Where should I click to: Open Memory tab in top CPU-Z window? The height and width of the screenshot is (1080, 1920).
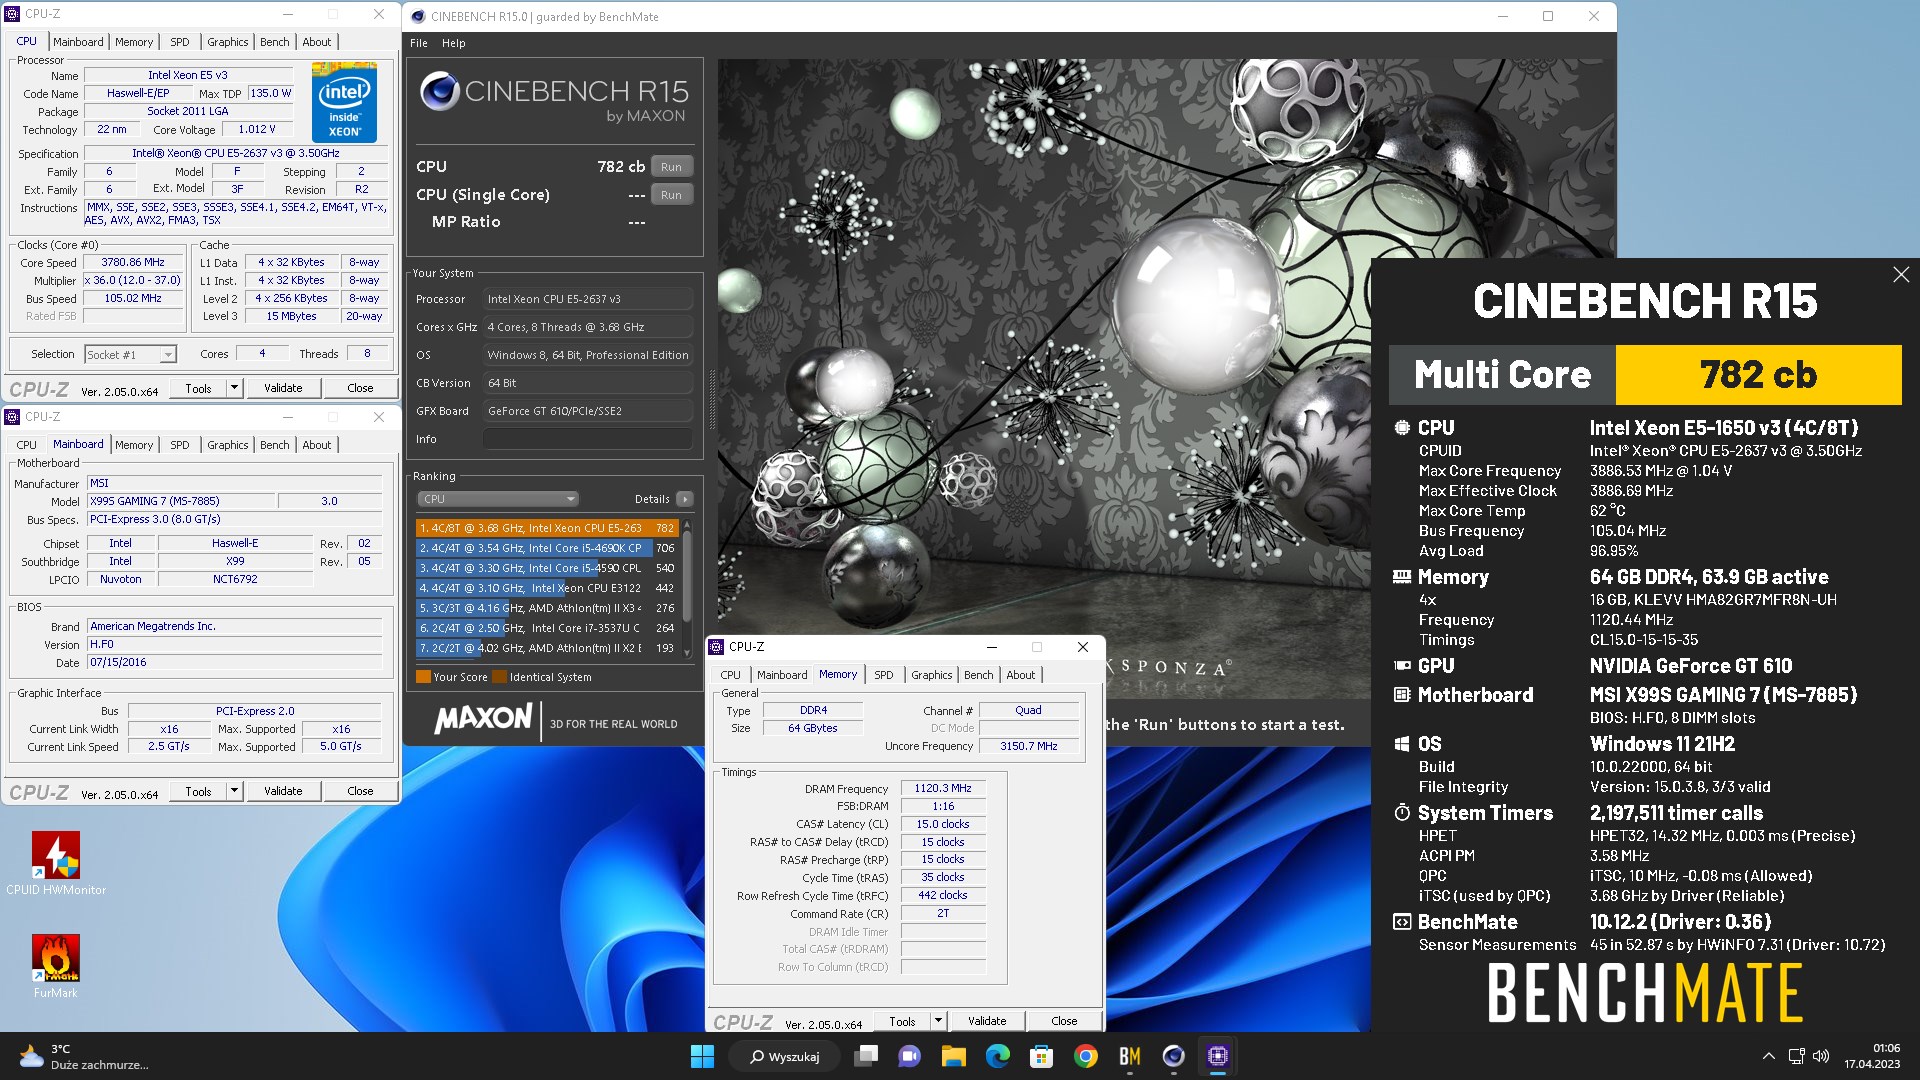134,42
